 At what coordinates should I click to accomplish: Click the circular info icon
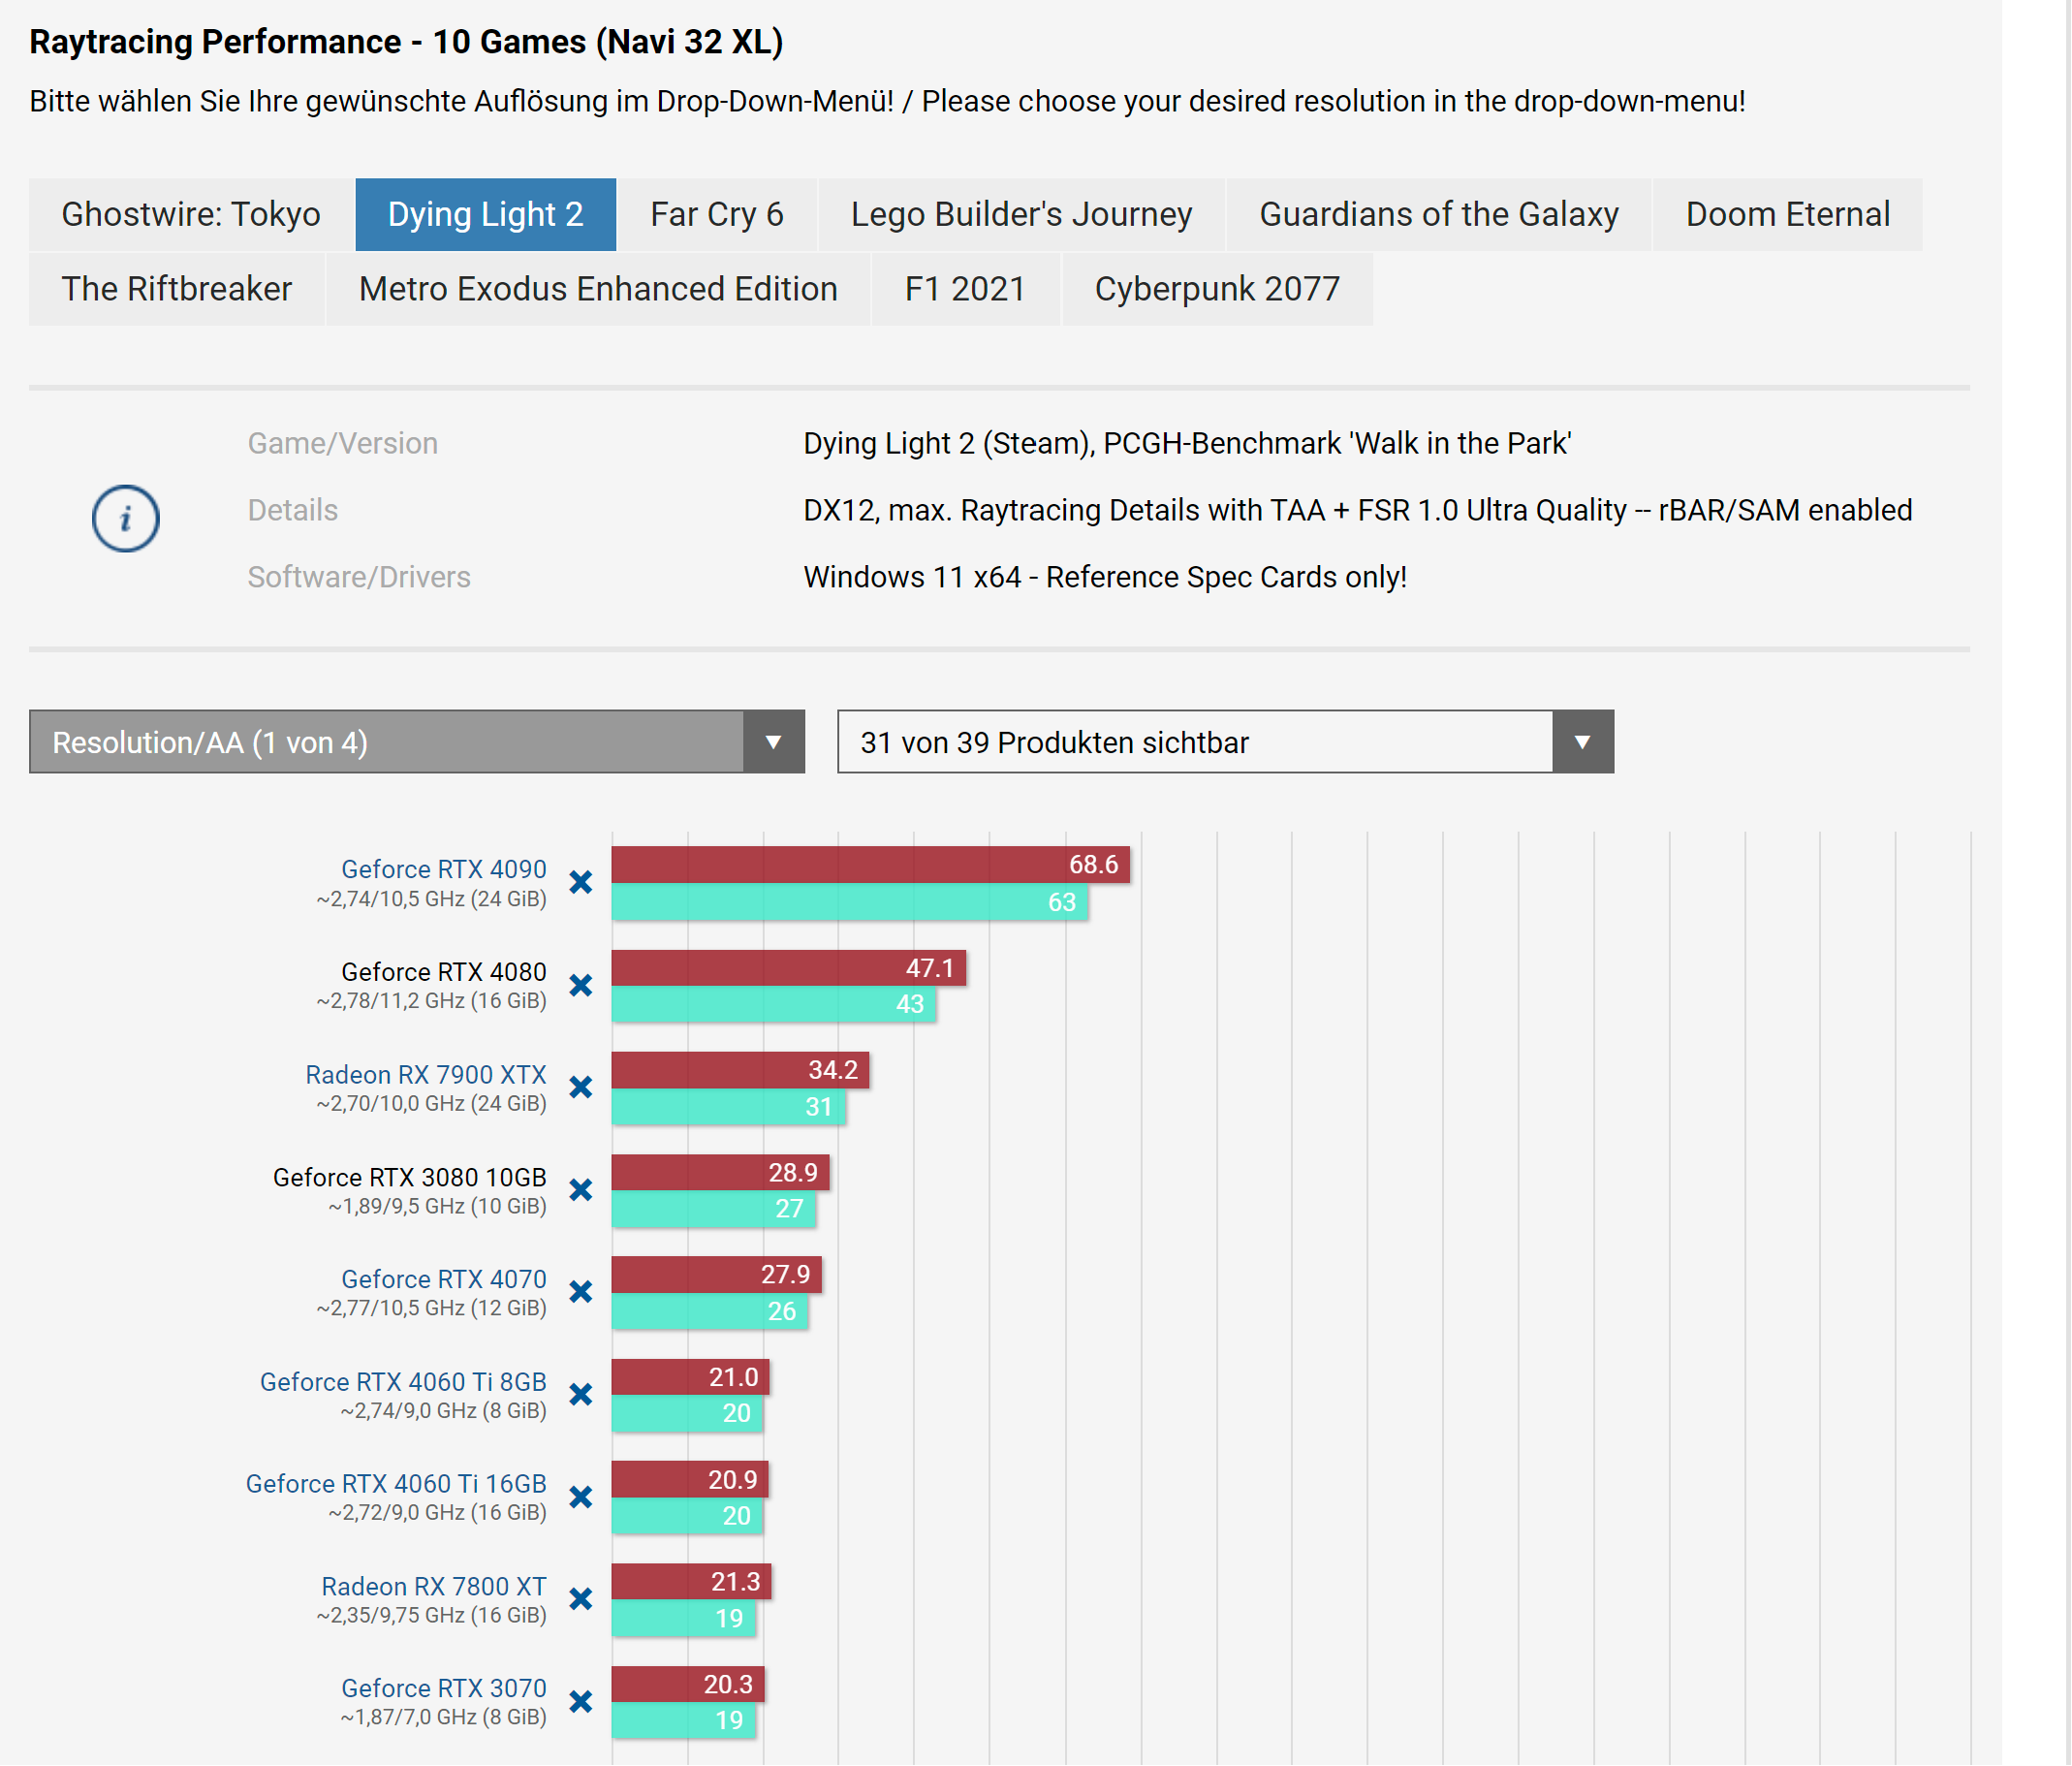pyautogui.click(x=126, y=519)
